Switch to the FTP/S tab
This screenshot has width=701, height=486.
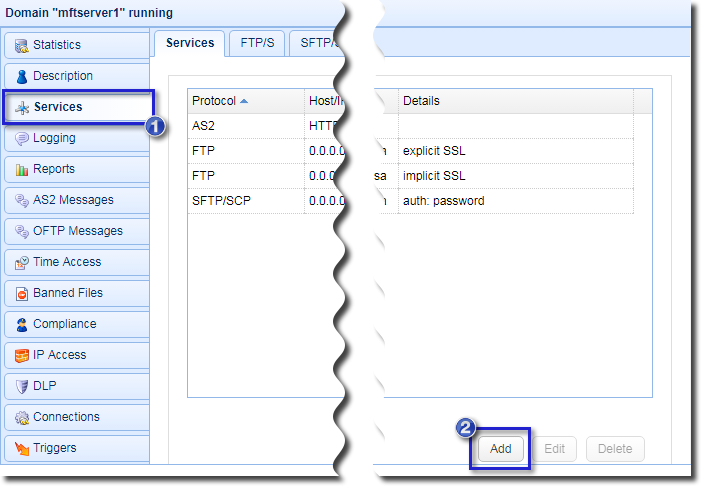257,43
